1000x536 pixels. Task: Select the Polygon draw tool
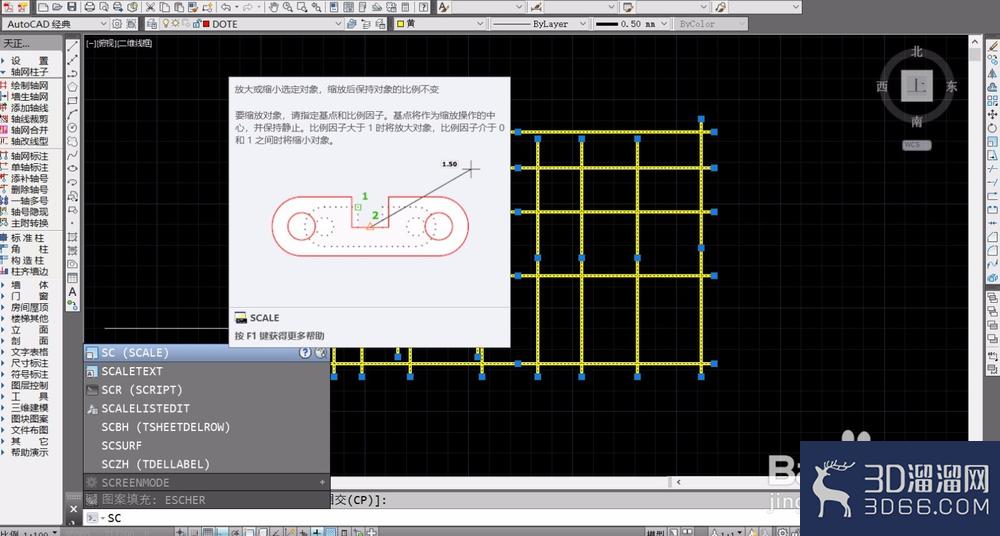tap(73, 86)
